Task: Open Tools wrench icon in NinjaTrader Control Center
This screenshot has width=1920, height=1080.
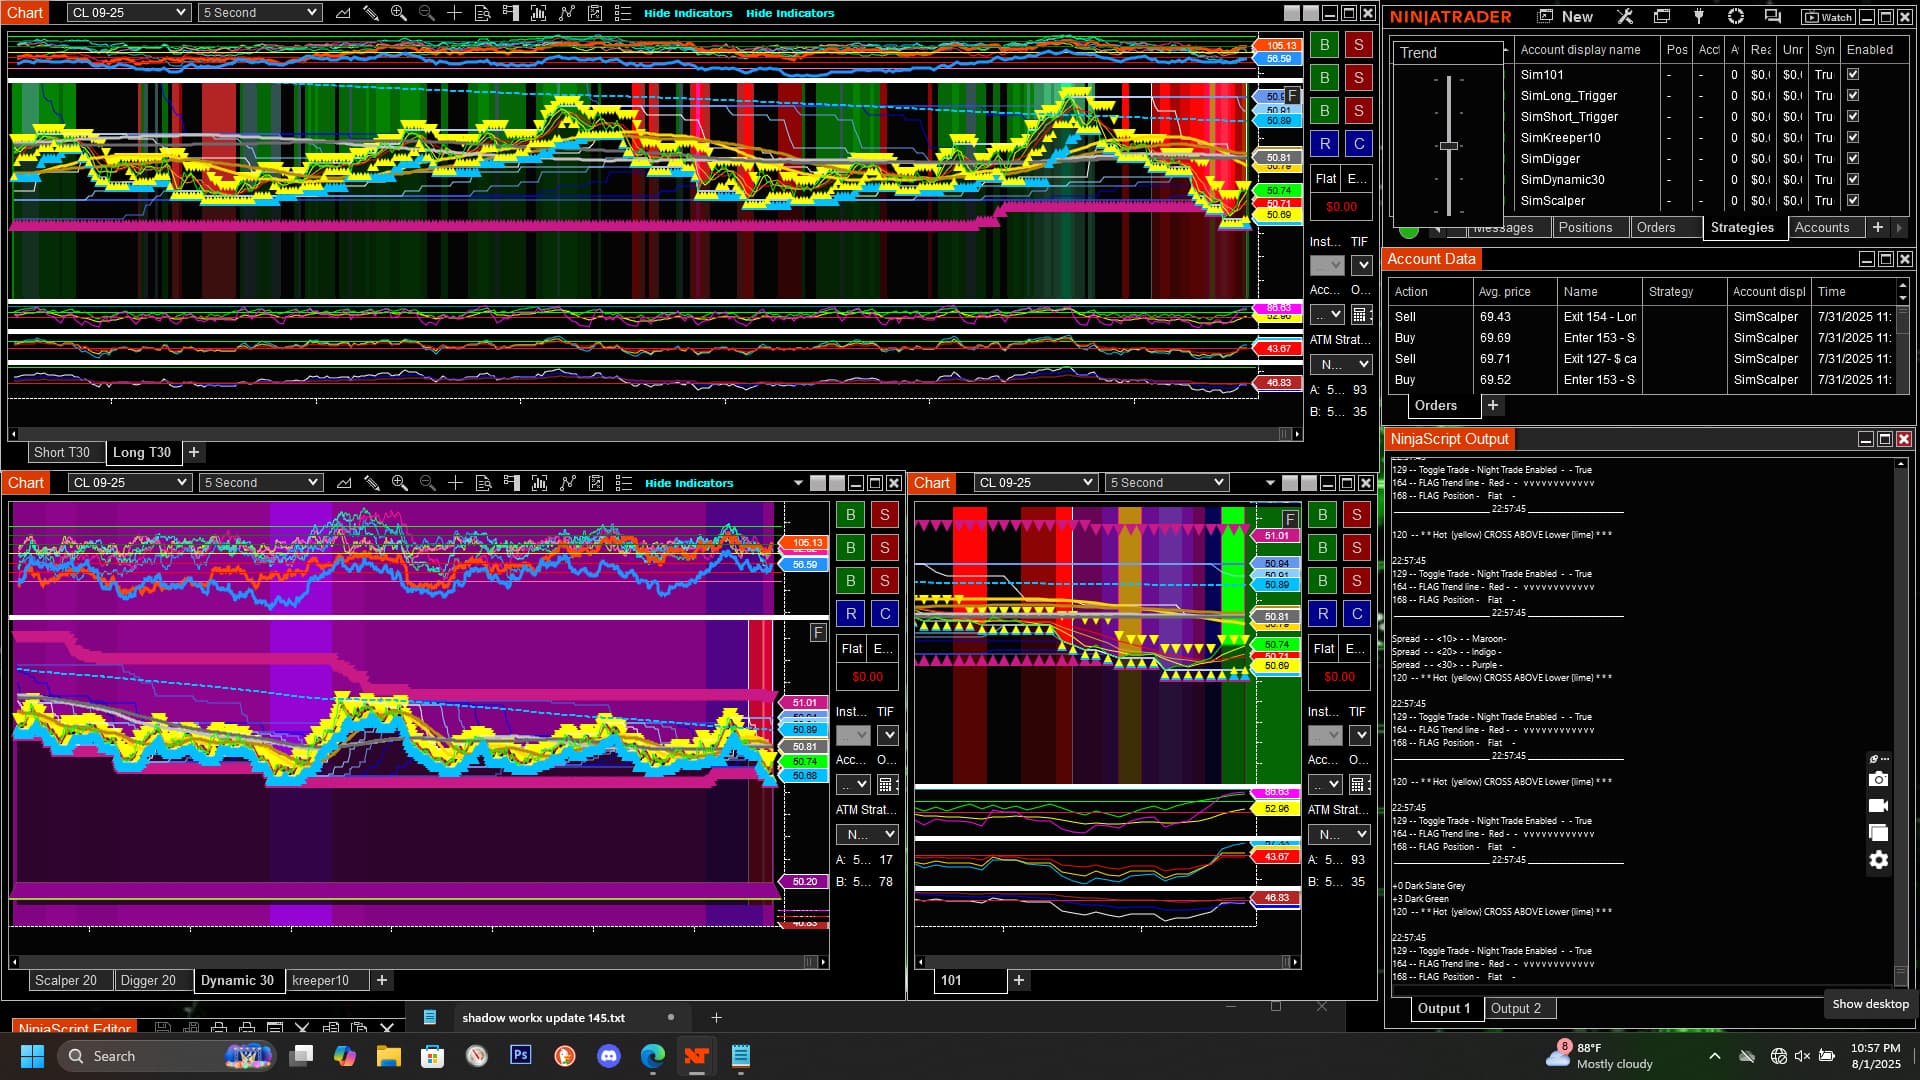Action: point(1624,16)
